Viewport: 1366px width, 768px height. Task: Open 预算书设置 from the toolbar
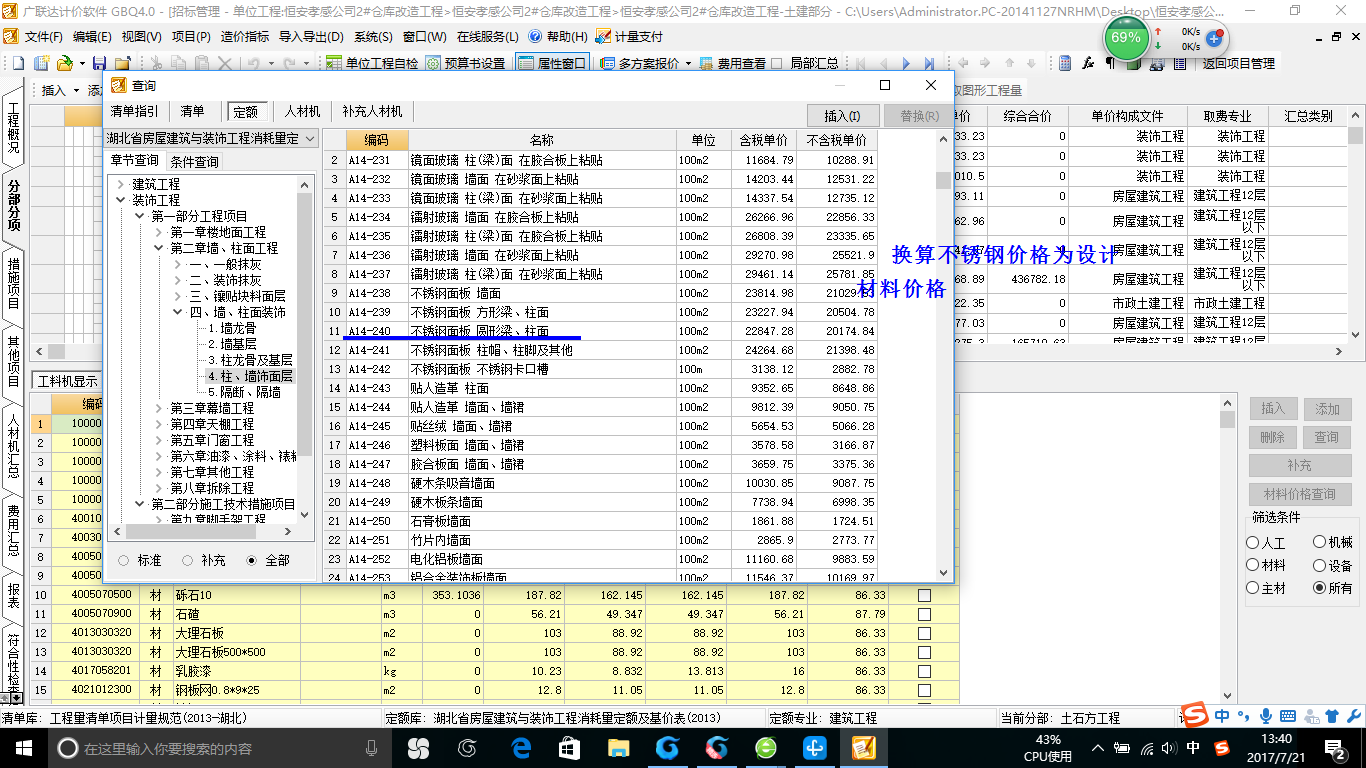tap(466, 63)
